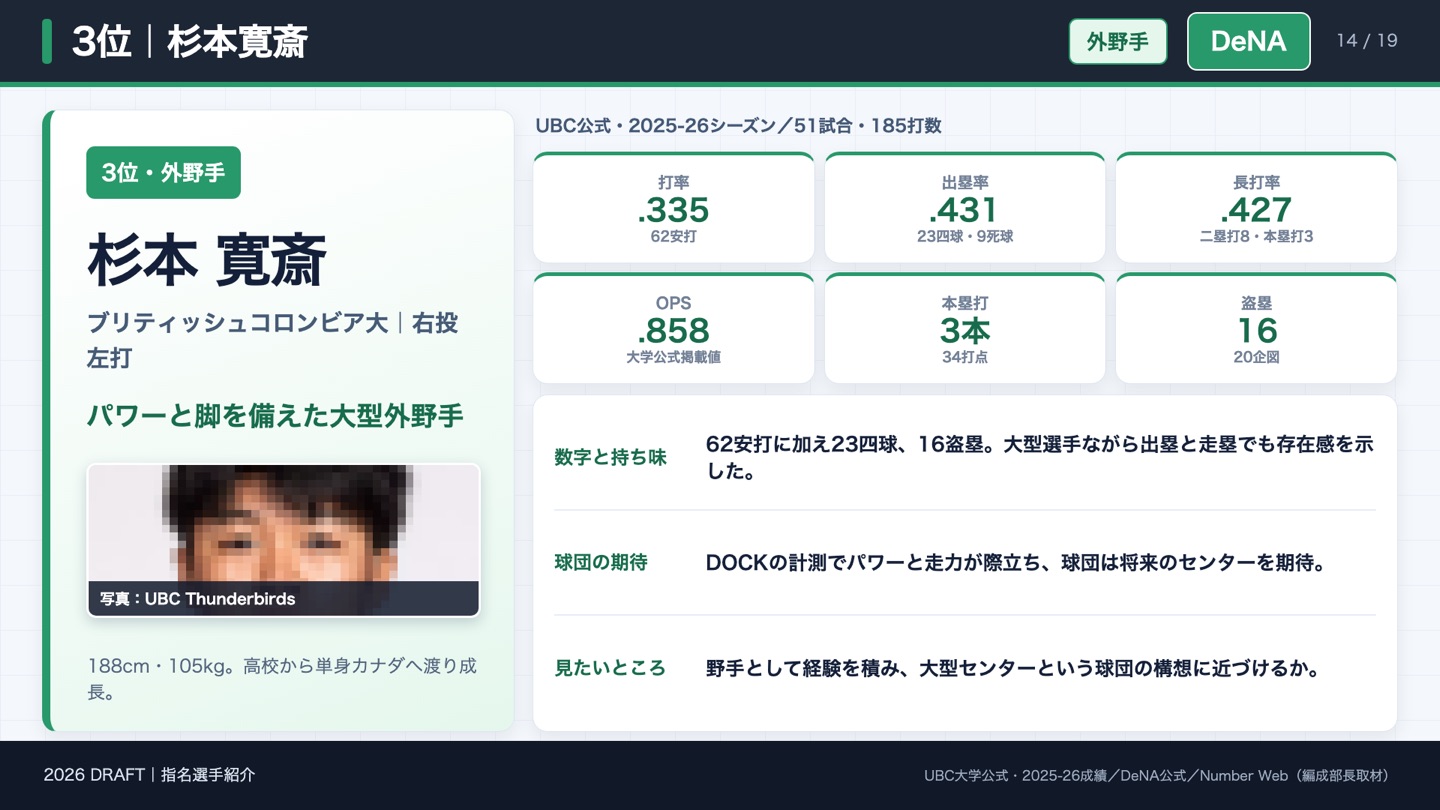Click the OPS .858 stat card
1440x810 pixels.
click(x=673, y=328)
